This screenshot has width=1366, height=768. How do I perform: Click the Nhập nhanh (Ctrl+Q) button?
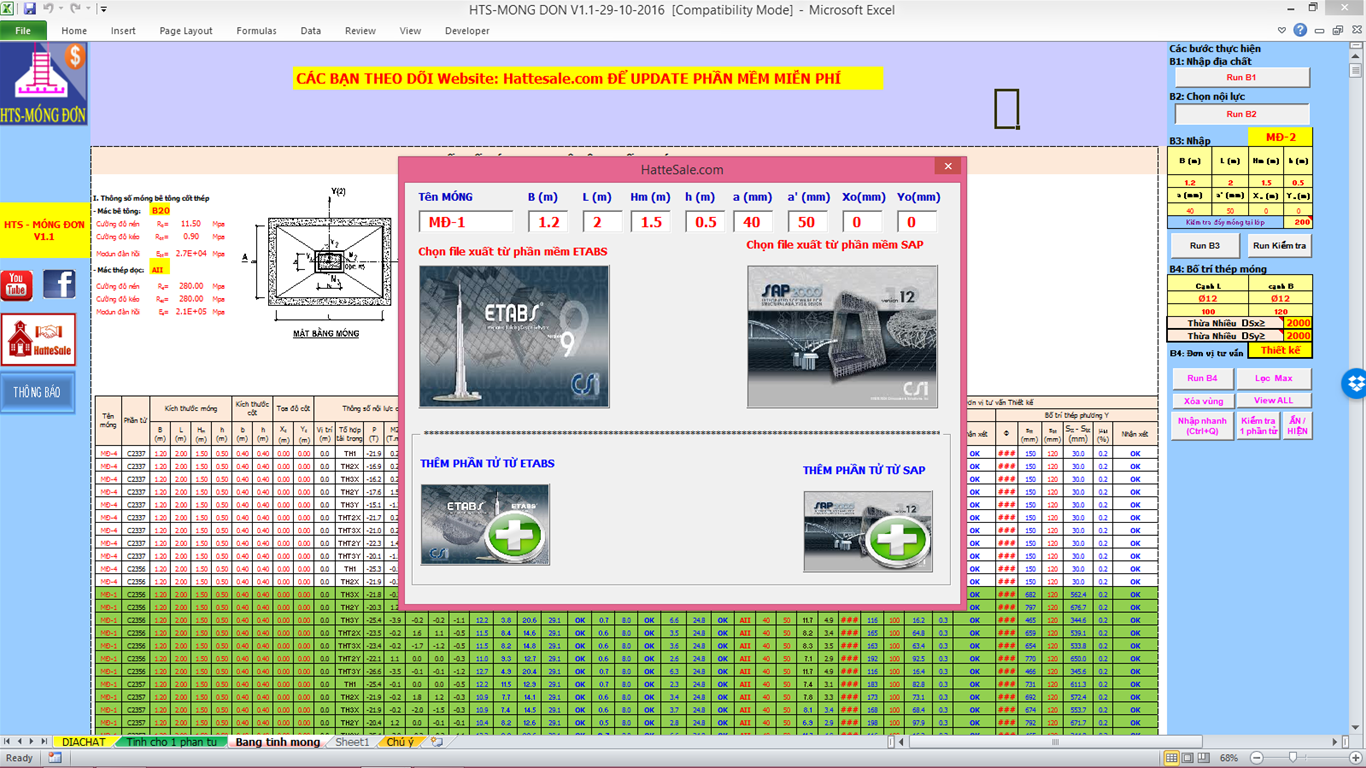pyautogui.click(x=1202, y=426)
